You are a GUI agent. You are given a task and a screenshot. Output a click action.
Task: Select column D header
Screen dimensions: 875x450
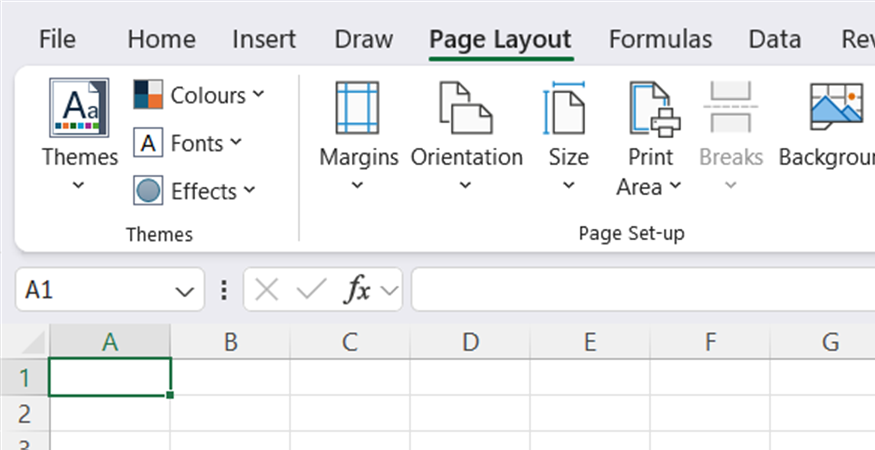[470, 342]
